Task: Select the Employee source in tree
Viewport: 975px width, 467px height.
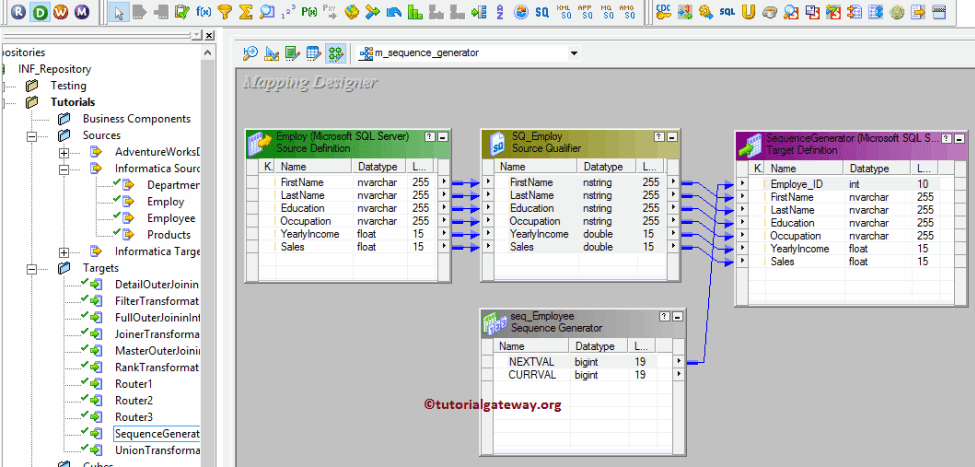Action: [x=171, y=218]
